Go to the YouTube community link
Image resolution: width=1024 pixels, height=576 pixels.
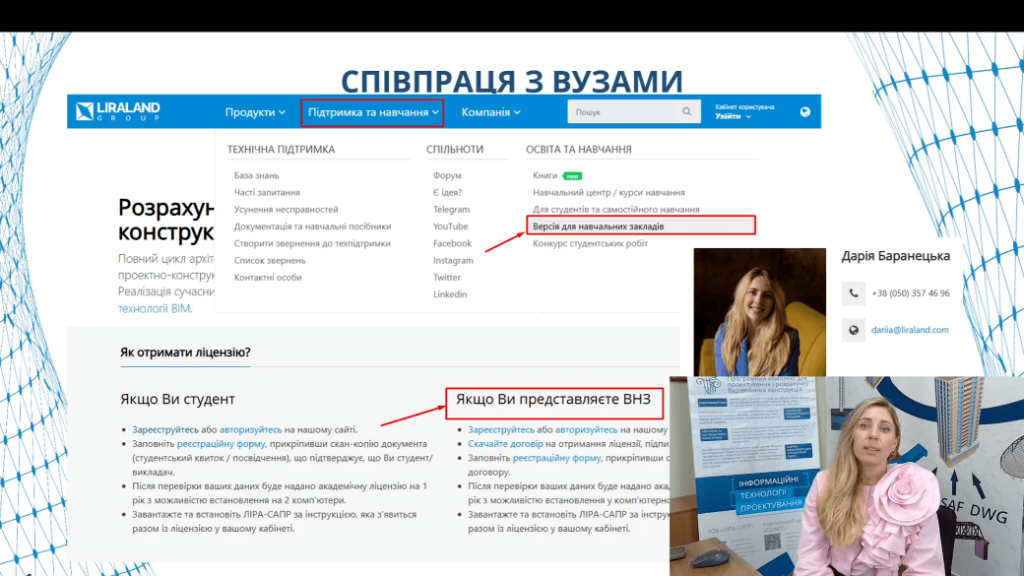click(x=451, y=227)
